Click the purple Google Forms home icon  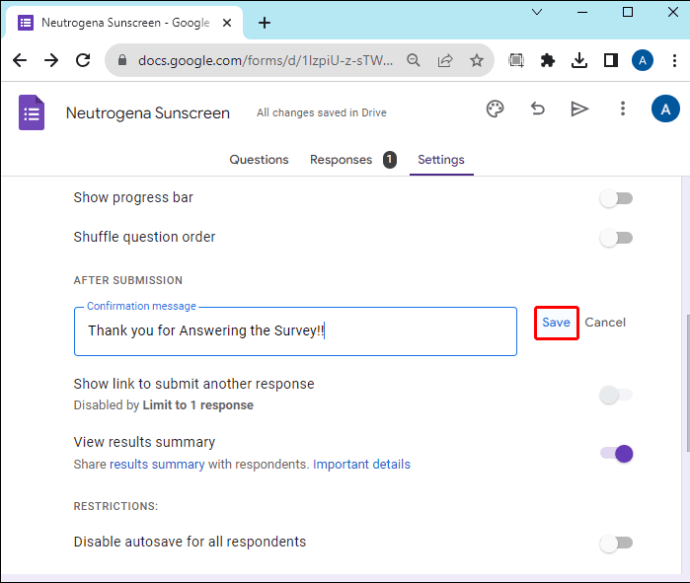click(x=31, y=113)
